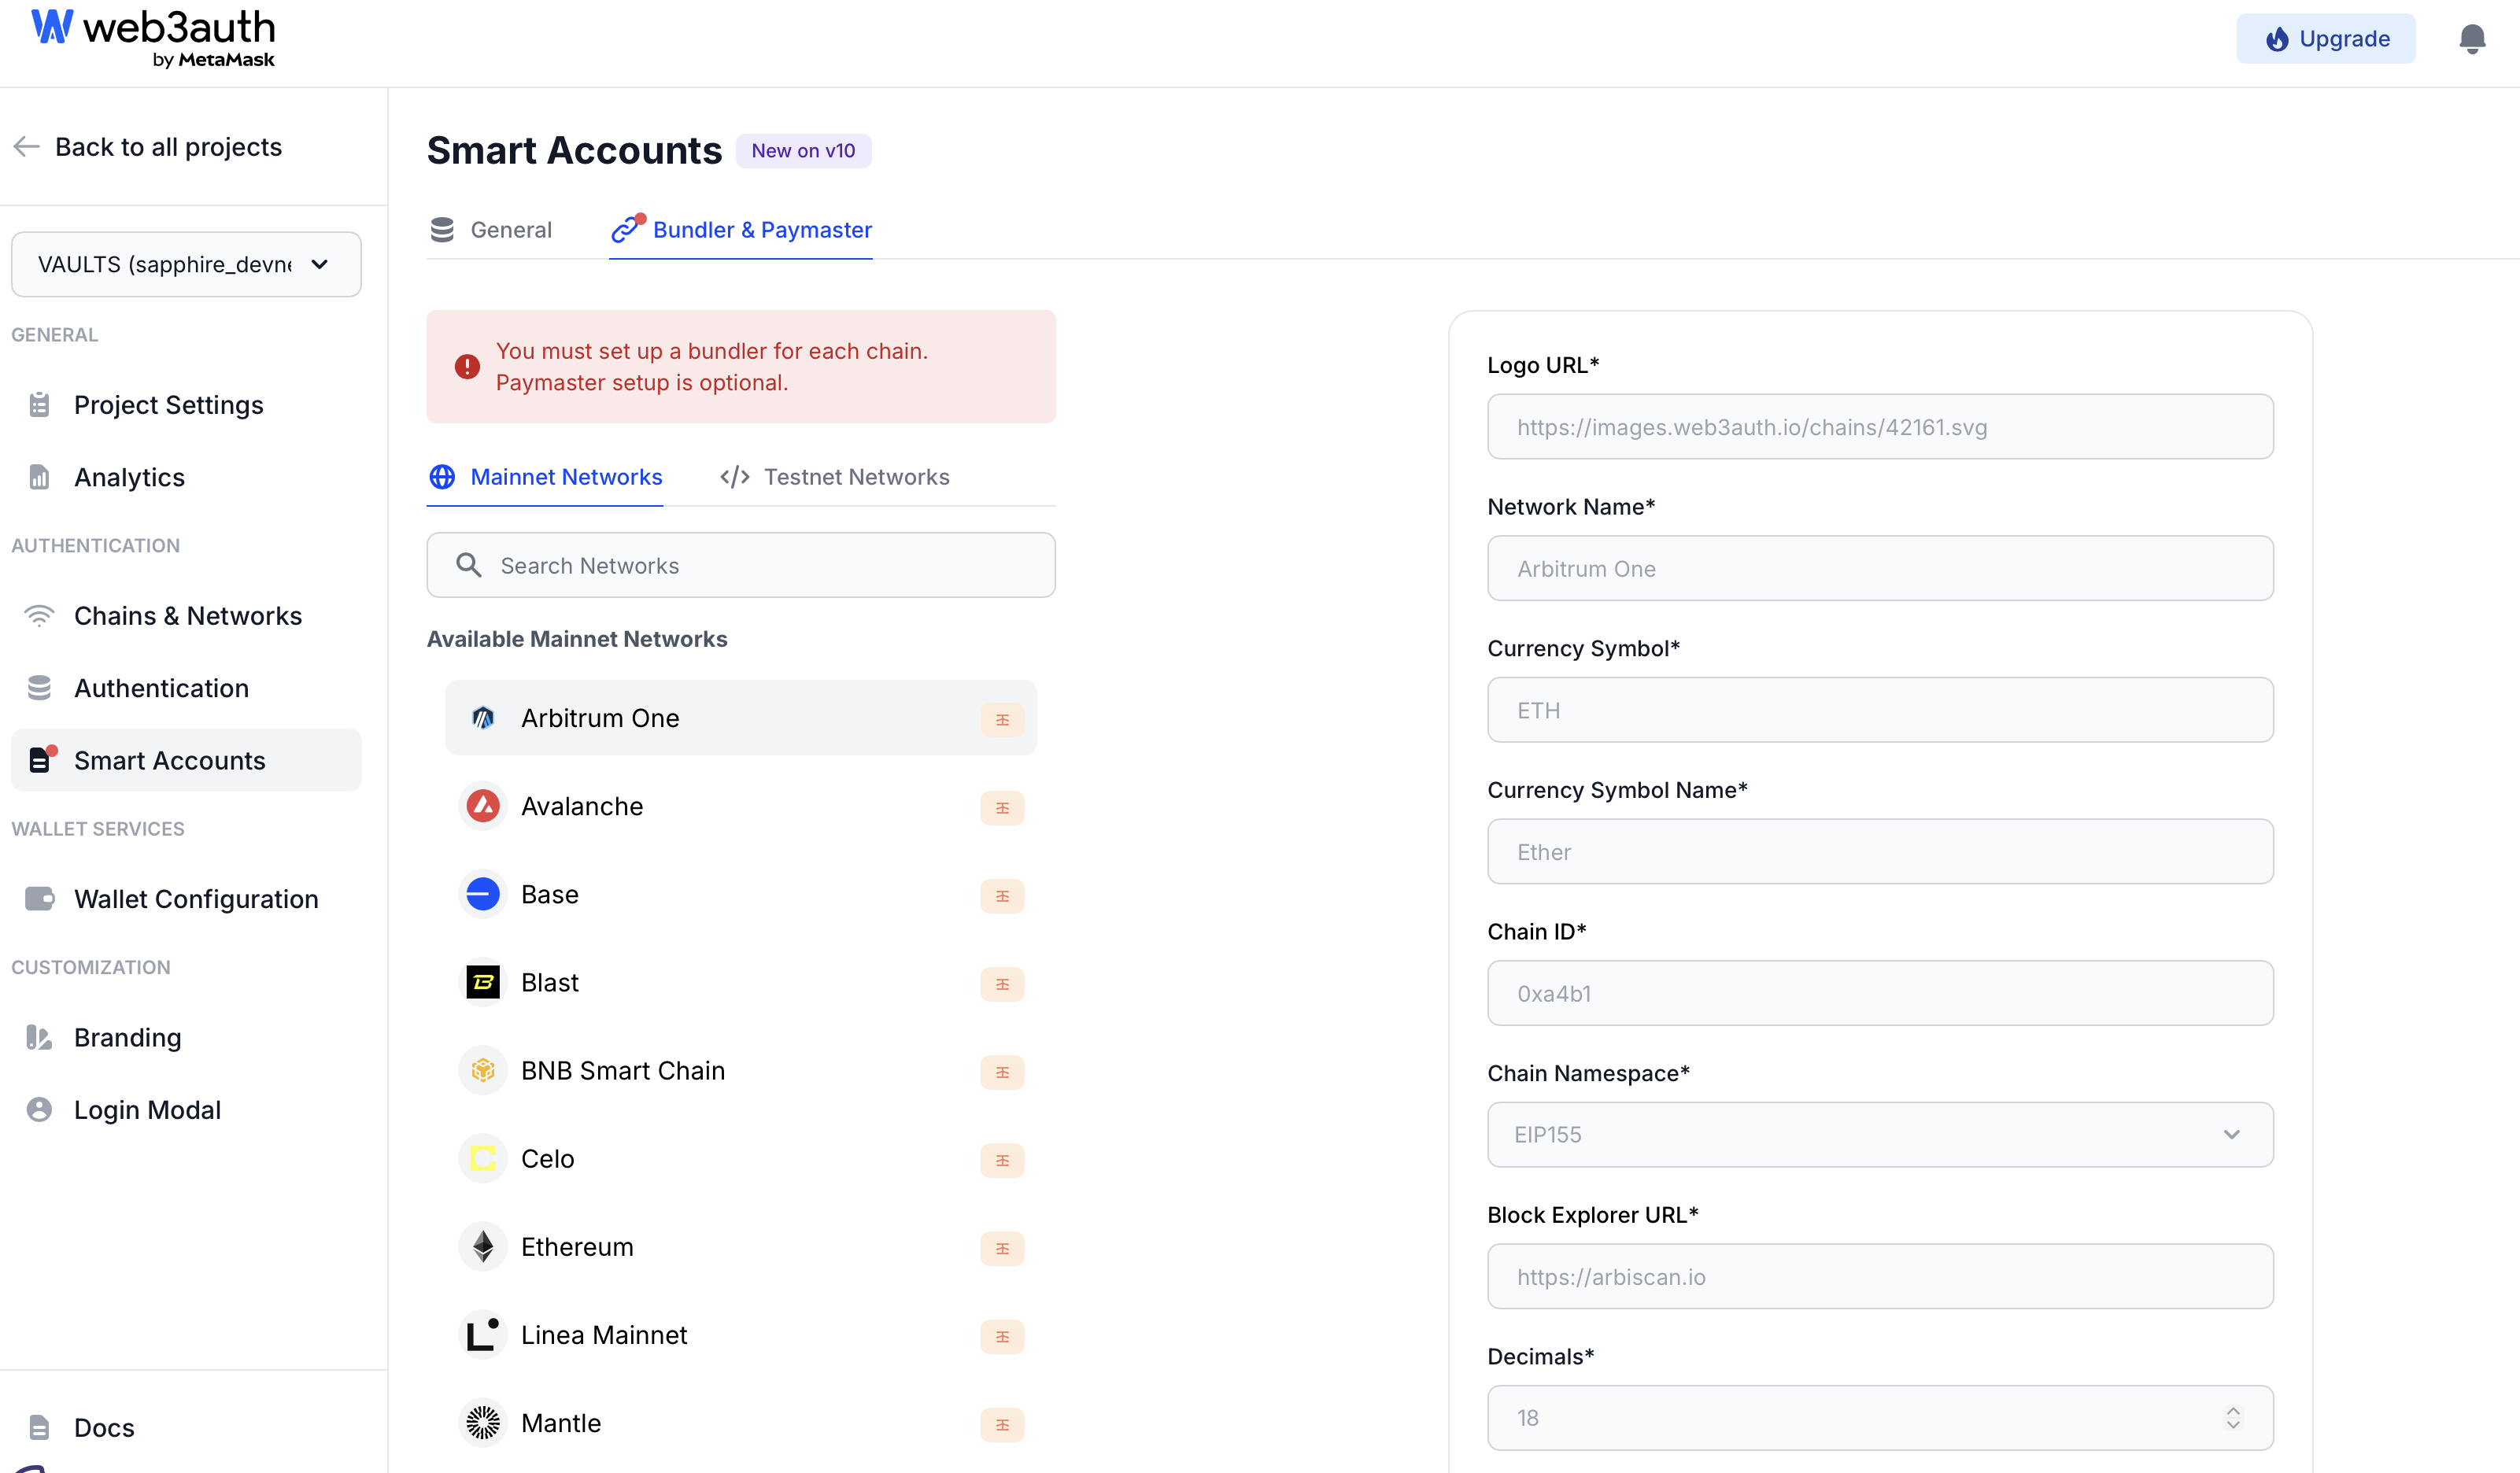The height and width of the screenshot is (1473, 2520).
Task: Click the Search Networks field
Action: 740,566
